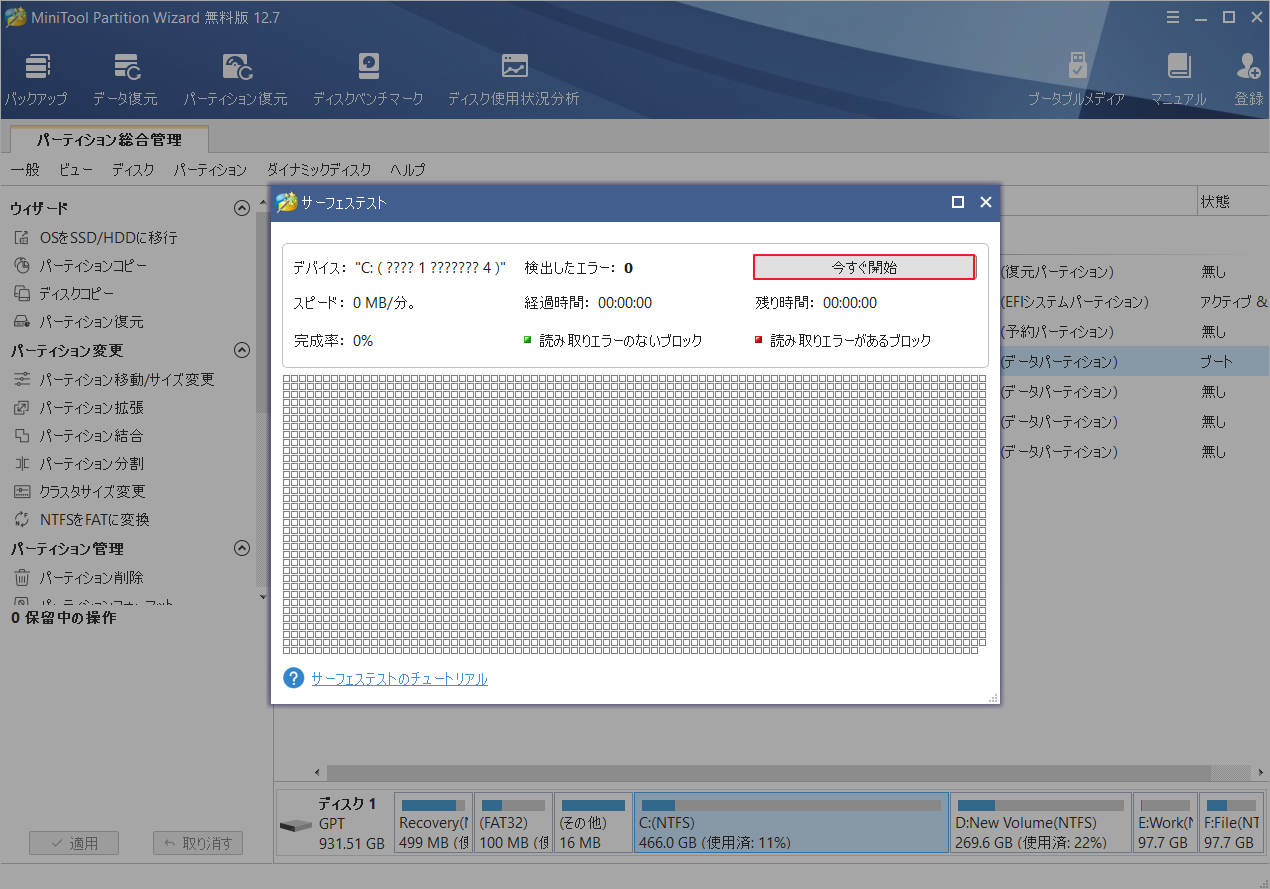Open the Help menu

point(407,170)
